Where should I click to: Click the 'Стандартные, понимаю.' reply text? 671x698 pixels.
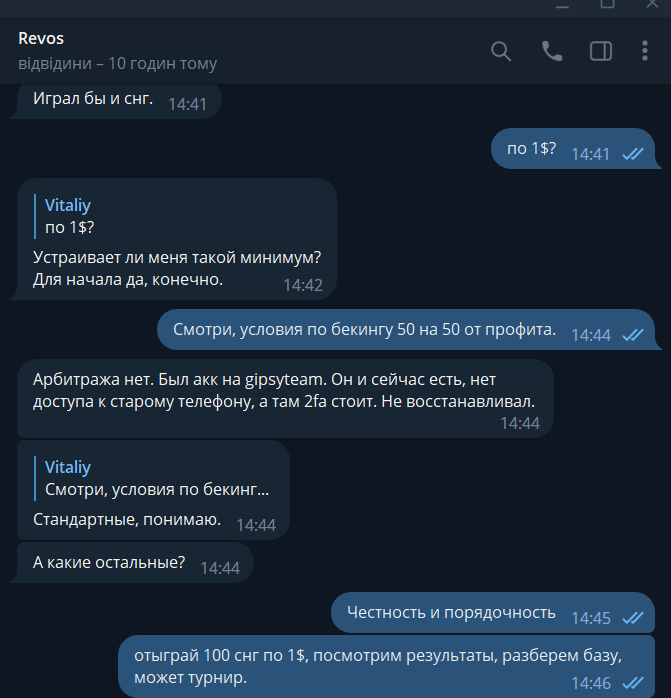(127, 519)
